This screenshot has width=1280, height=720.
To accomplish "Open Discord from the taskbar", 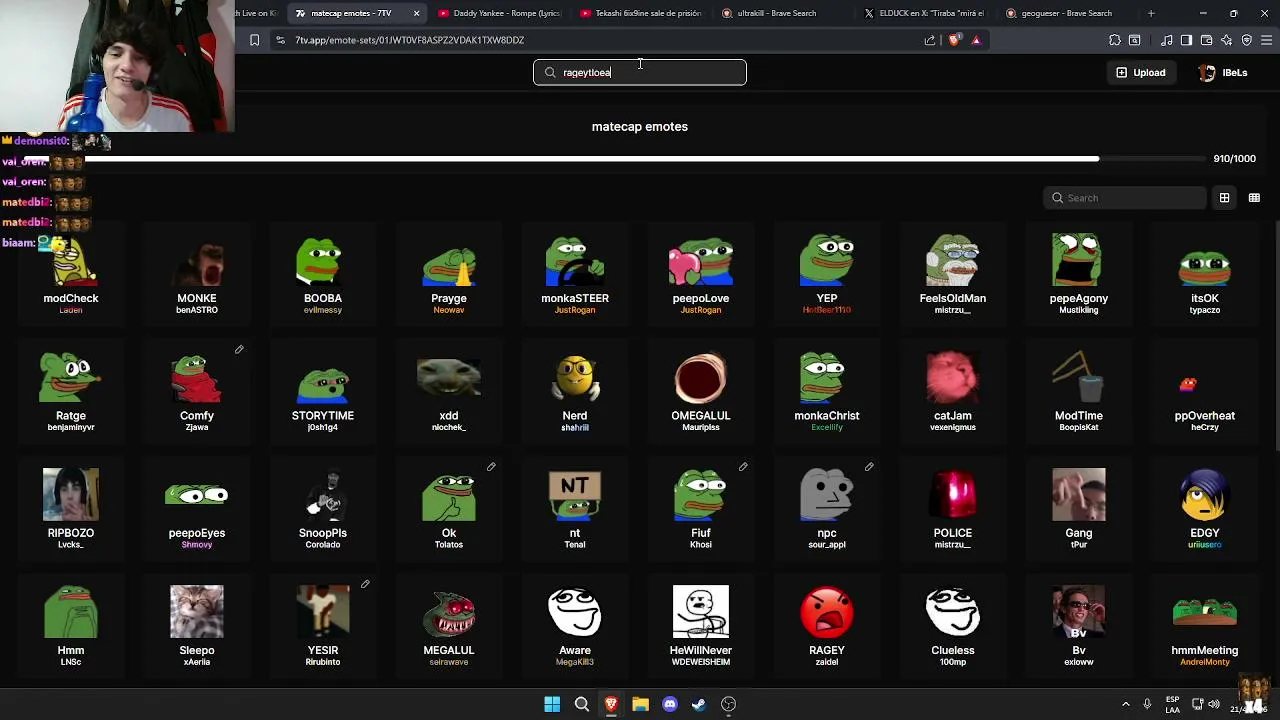I will 670,704.
